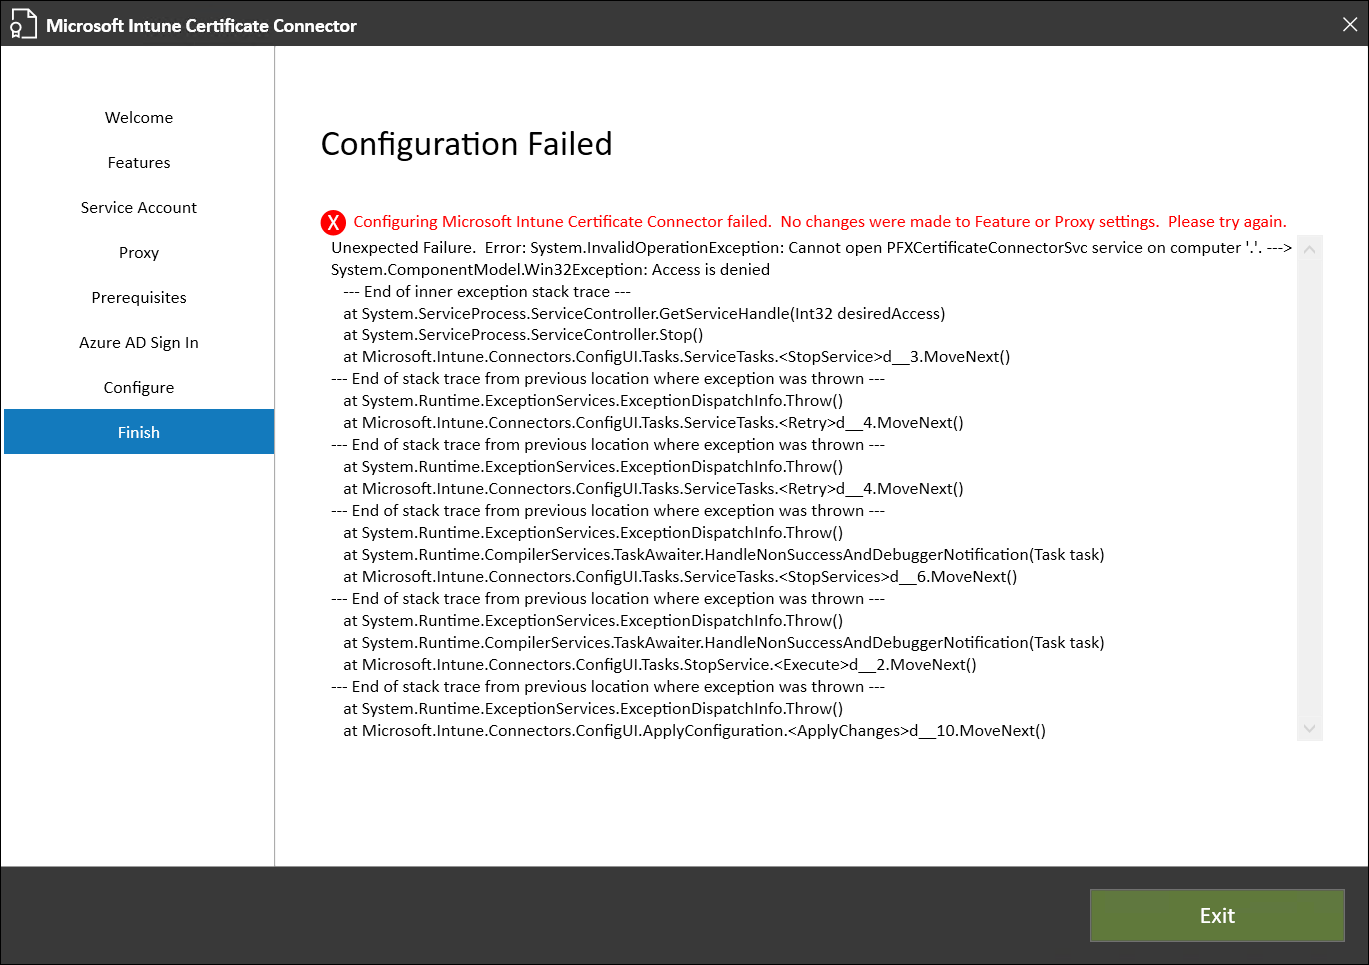
Task: Click the green Exit button
Action: pos(1217,915)
